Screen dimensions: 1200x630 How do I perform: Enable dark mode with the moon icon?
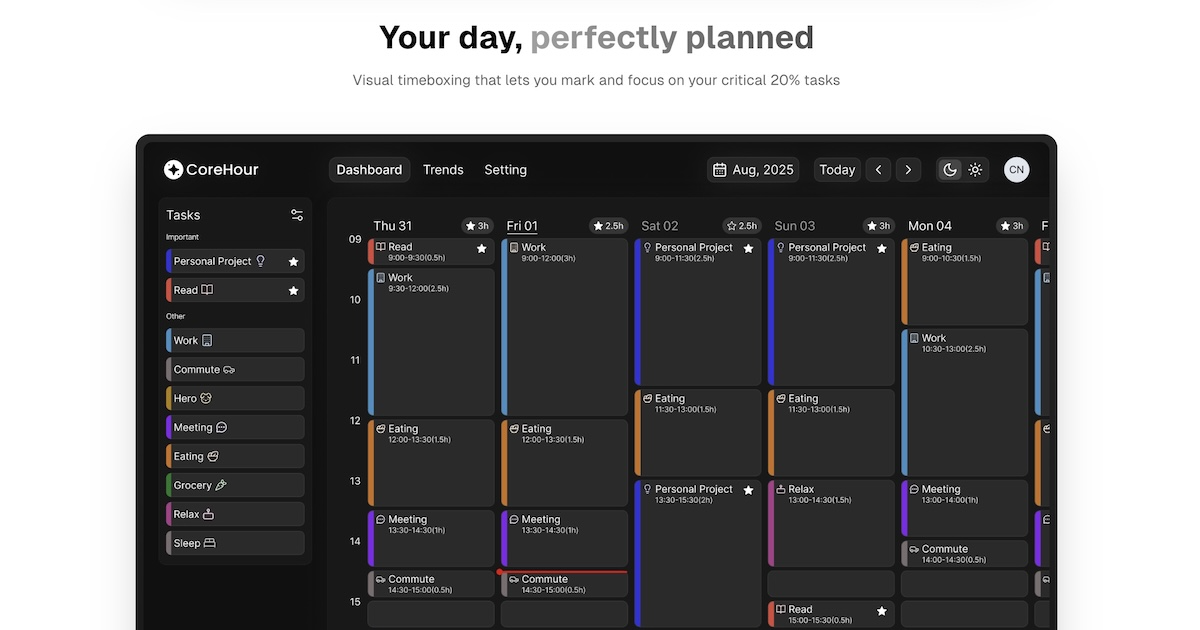[949, 169]
